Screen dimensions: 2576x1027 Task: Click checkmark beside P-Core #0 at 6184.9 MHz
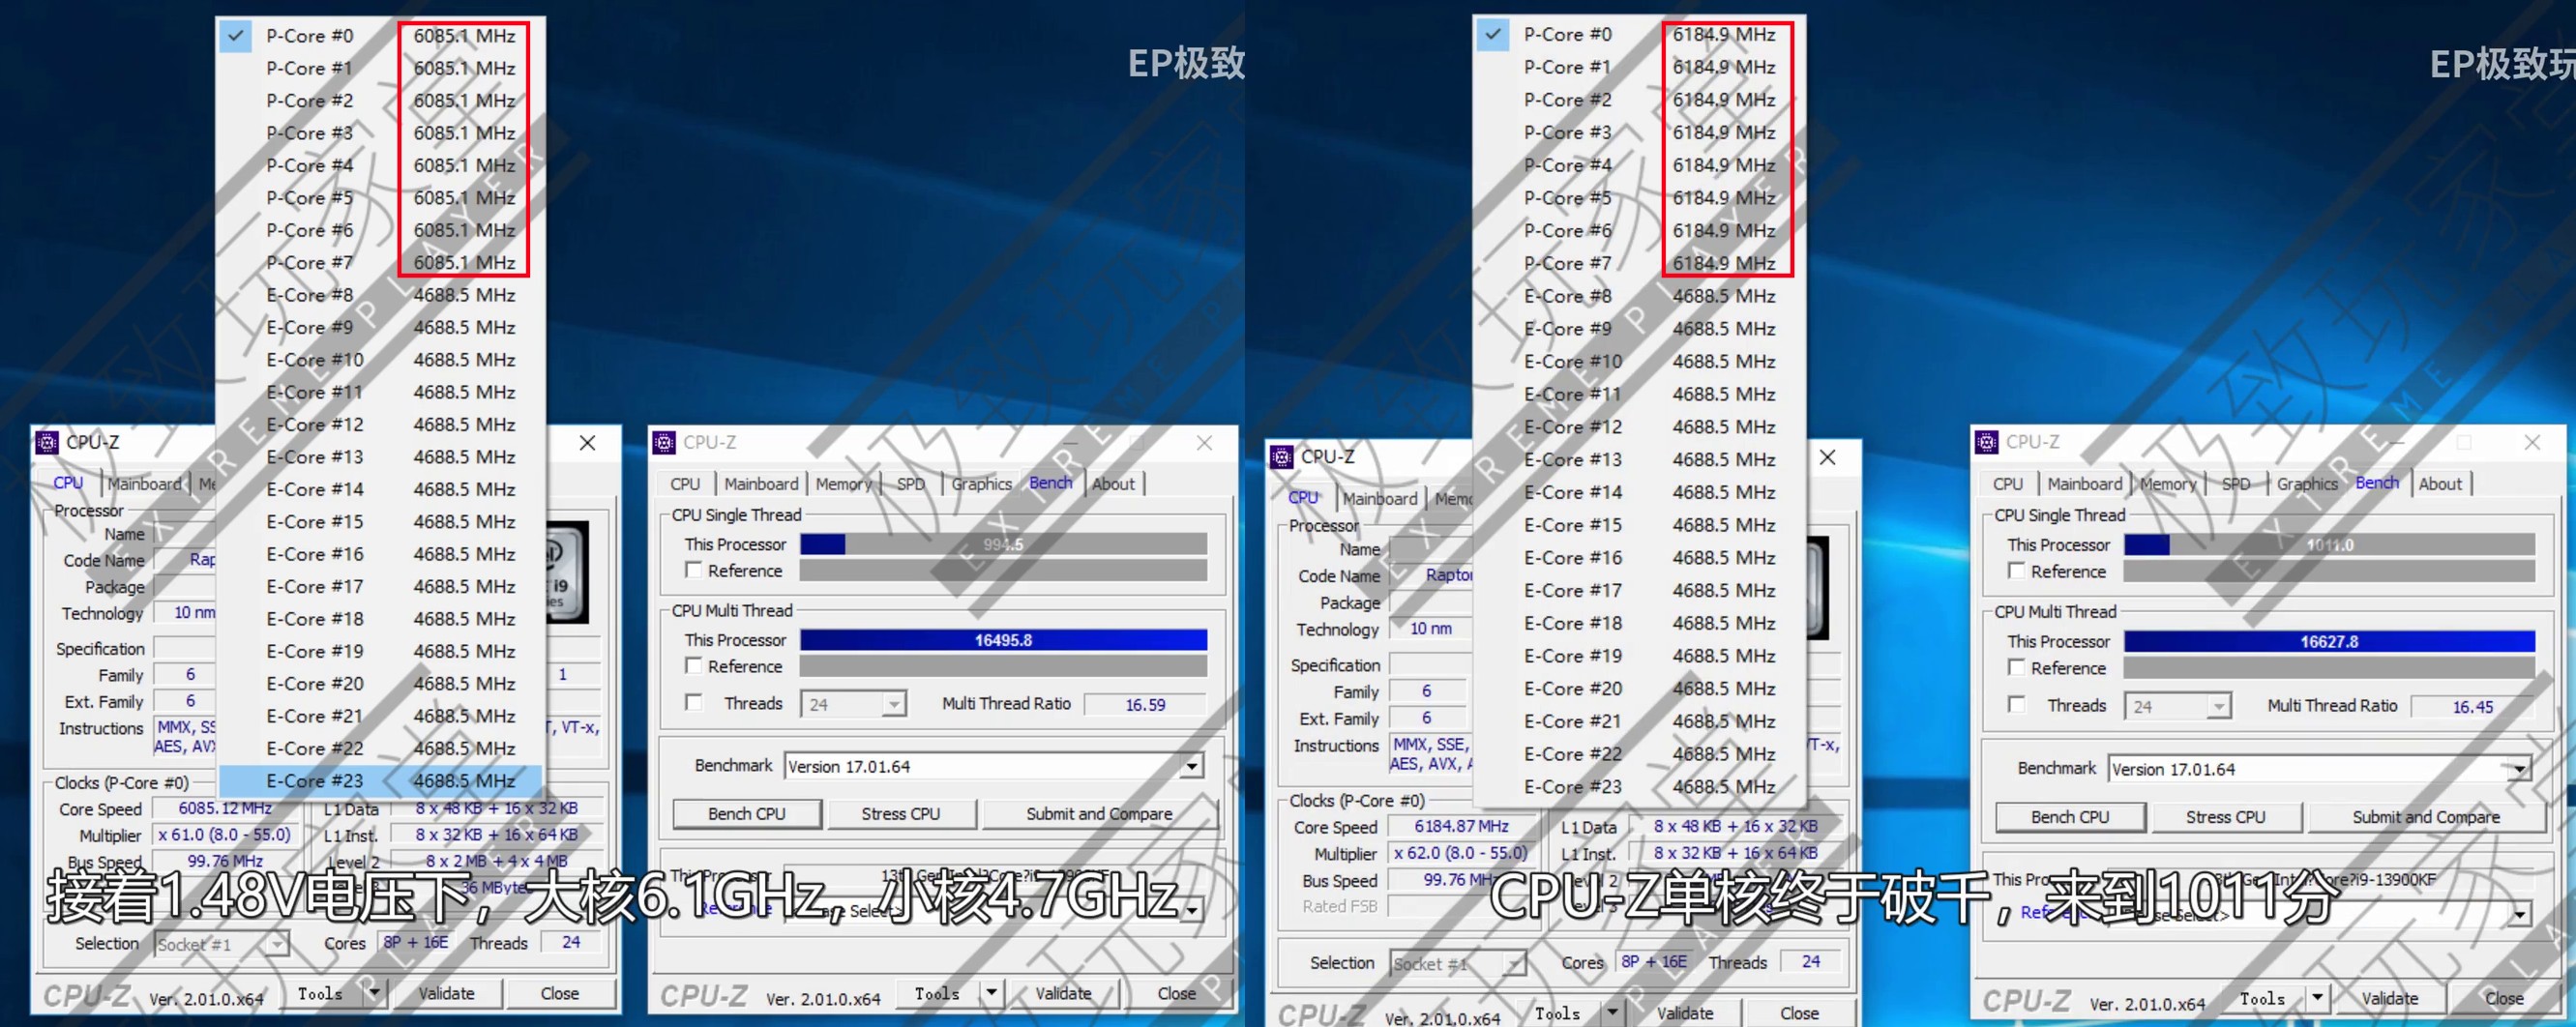coord(1493,34)
